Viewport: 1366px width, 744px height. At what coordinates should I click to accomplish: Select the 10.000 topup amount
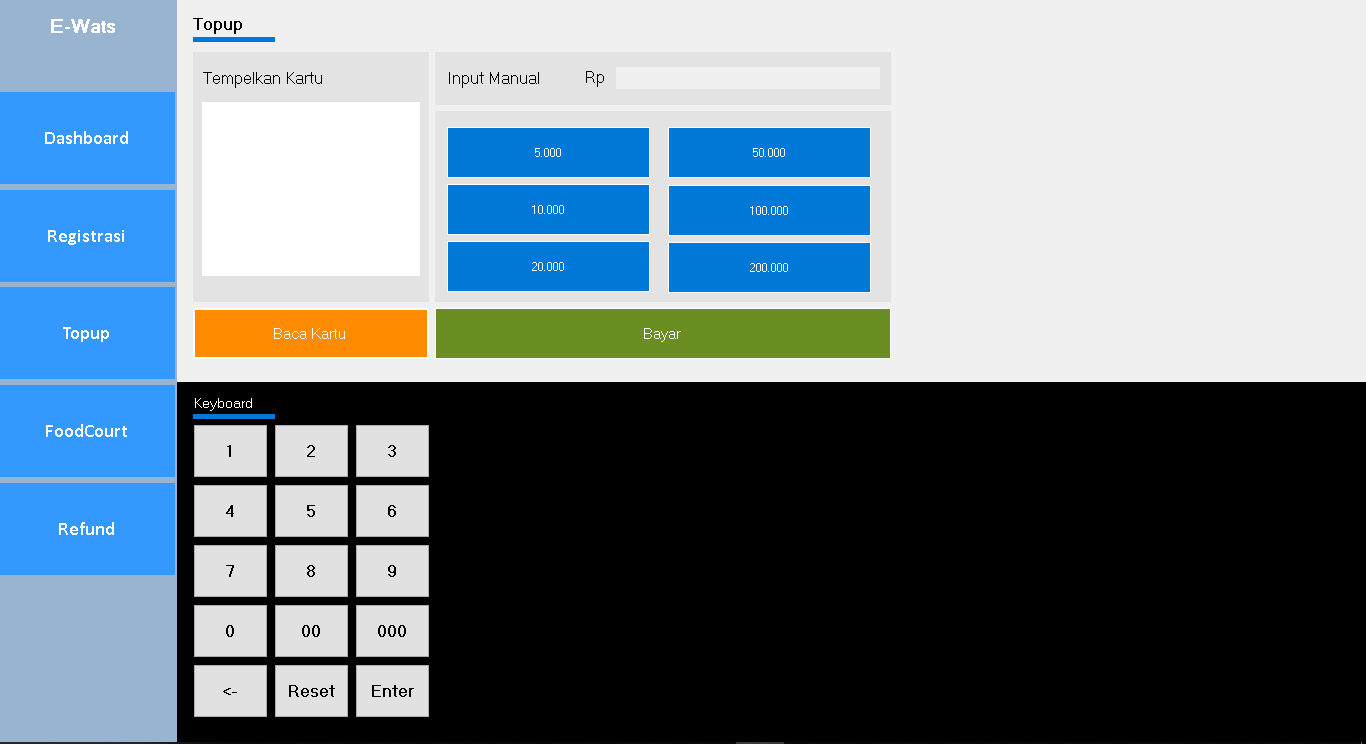tap(548, 210)
